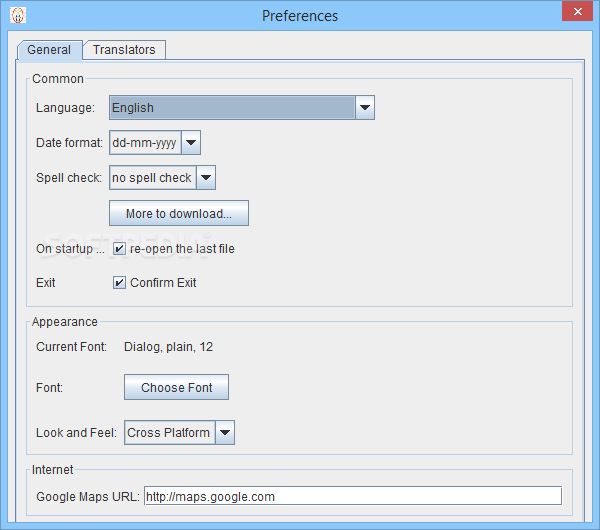
Task: Select the General tab
Action: (49, 50)
